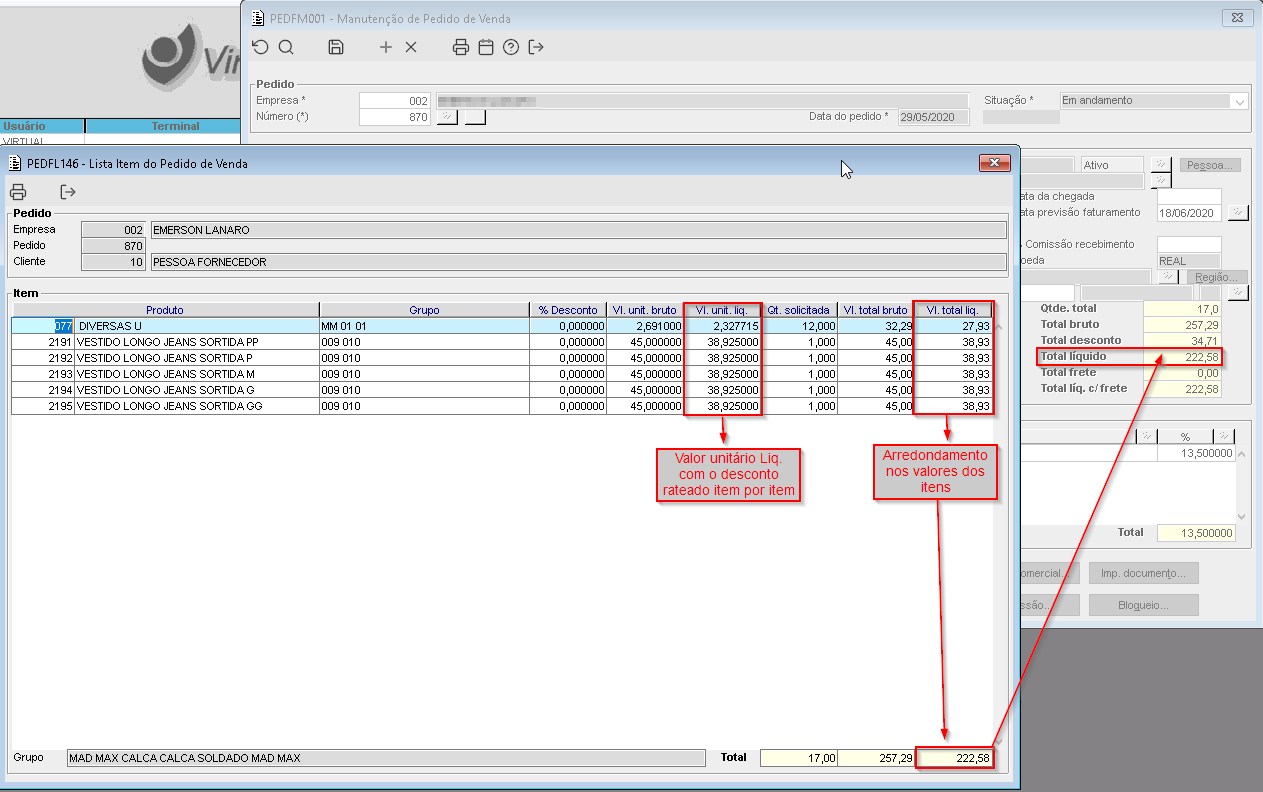Click the Número field with value 870
Image resolution: width=1263 pixels, height=792 pixels.
coord(395,117)
